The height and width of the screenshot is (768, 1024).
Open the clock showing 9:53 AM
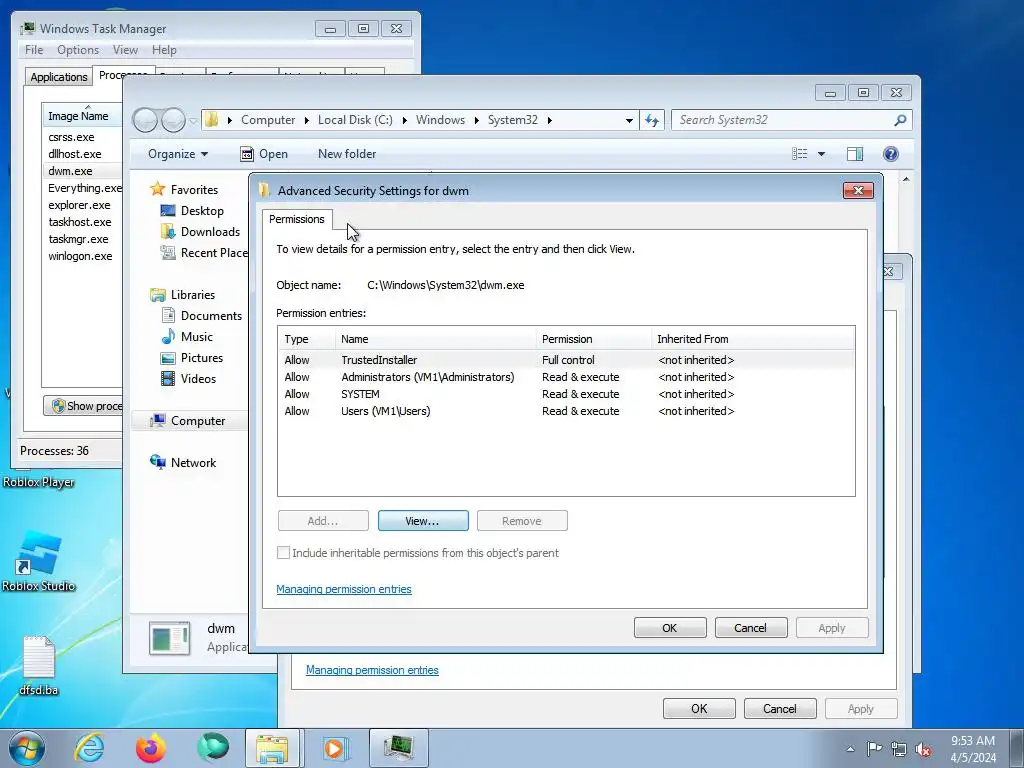pos(973,749)
